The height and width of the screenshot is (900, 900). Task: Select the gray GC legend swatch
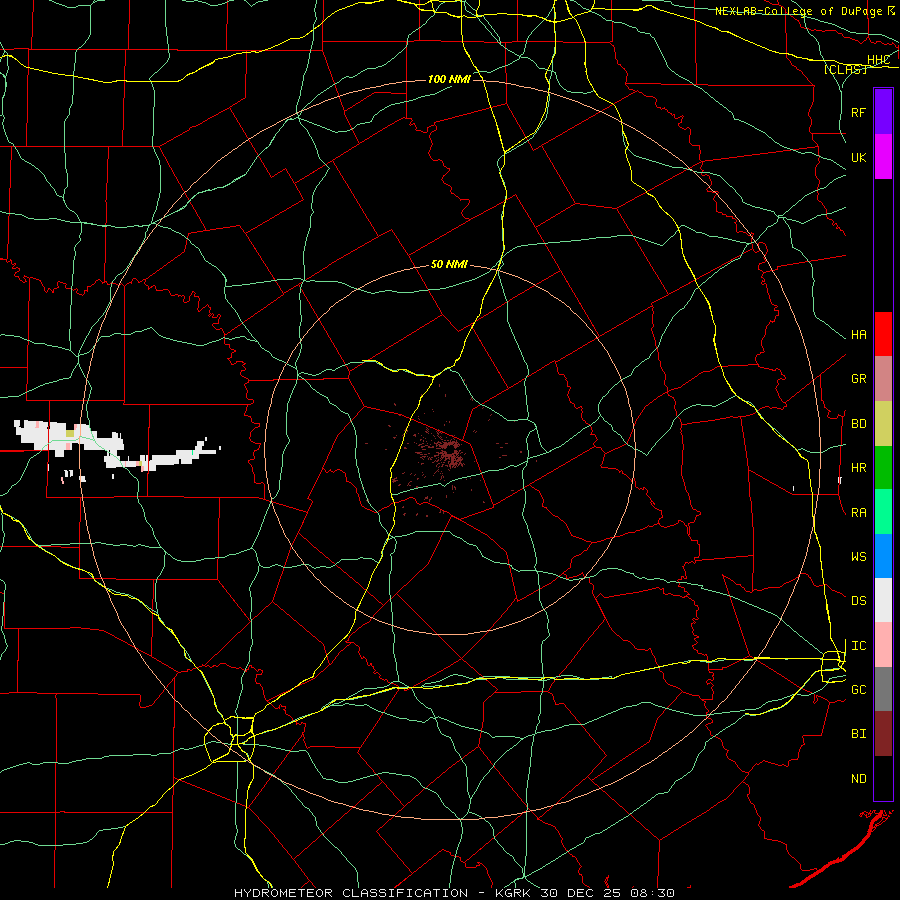(883, 689)
